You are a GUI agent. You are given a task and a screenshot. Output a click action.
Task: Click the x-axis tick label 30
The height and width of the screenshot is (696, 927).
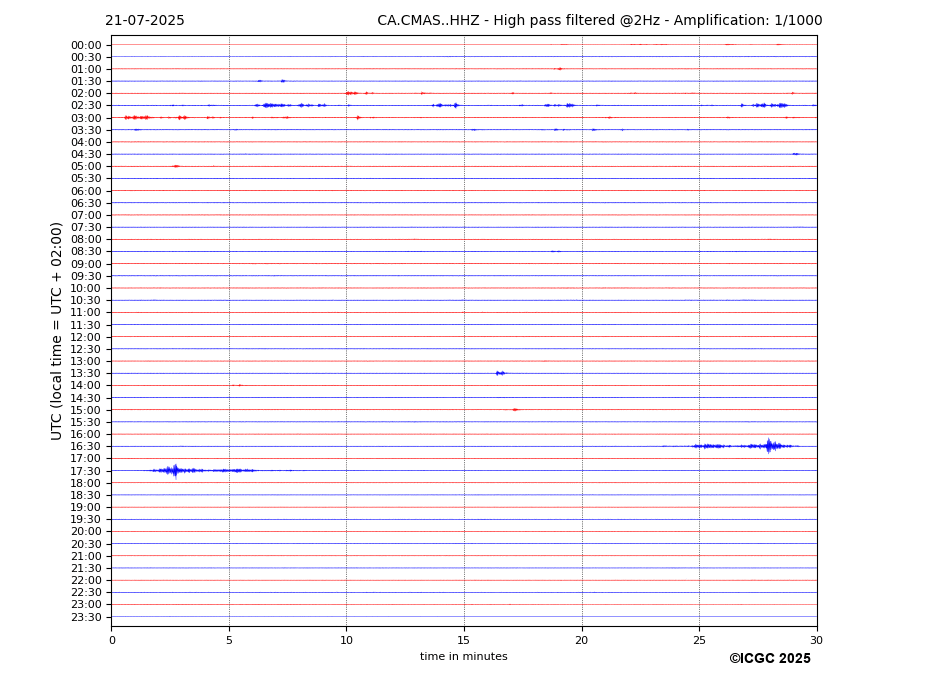pos(816,640)
